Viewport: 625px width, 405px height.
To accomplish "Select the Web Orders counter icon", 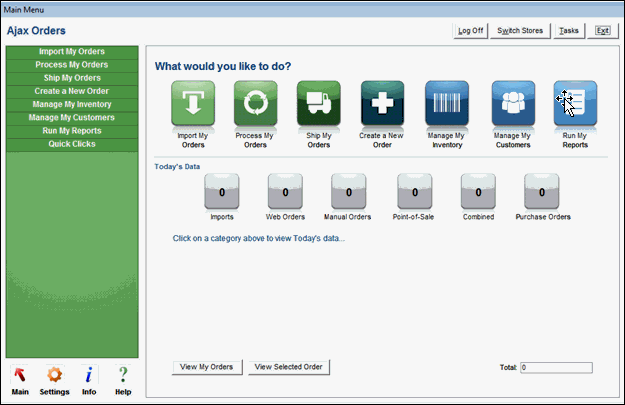I will coord(285,191).
